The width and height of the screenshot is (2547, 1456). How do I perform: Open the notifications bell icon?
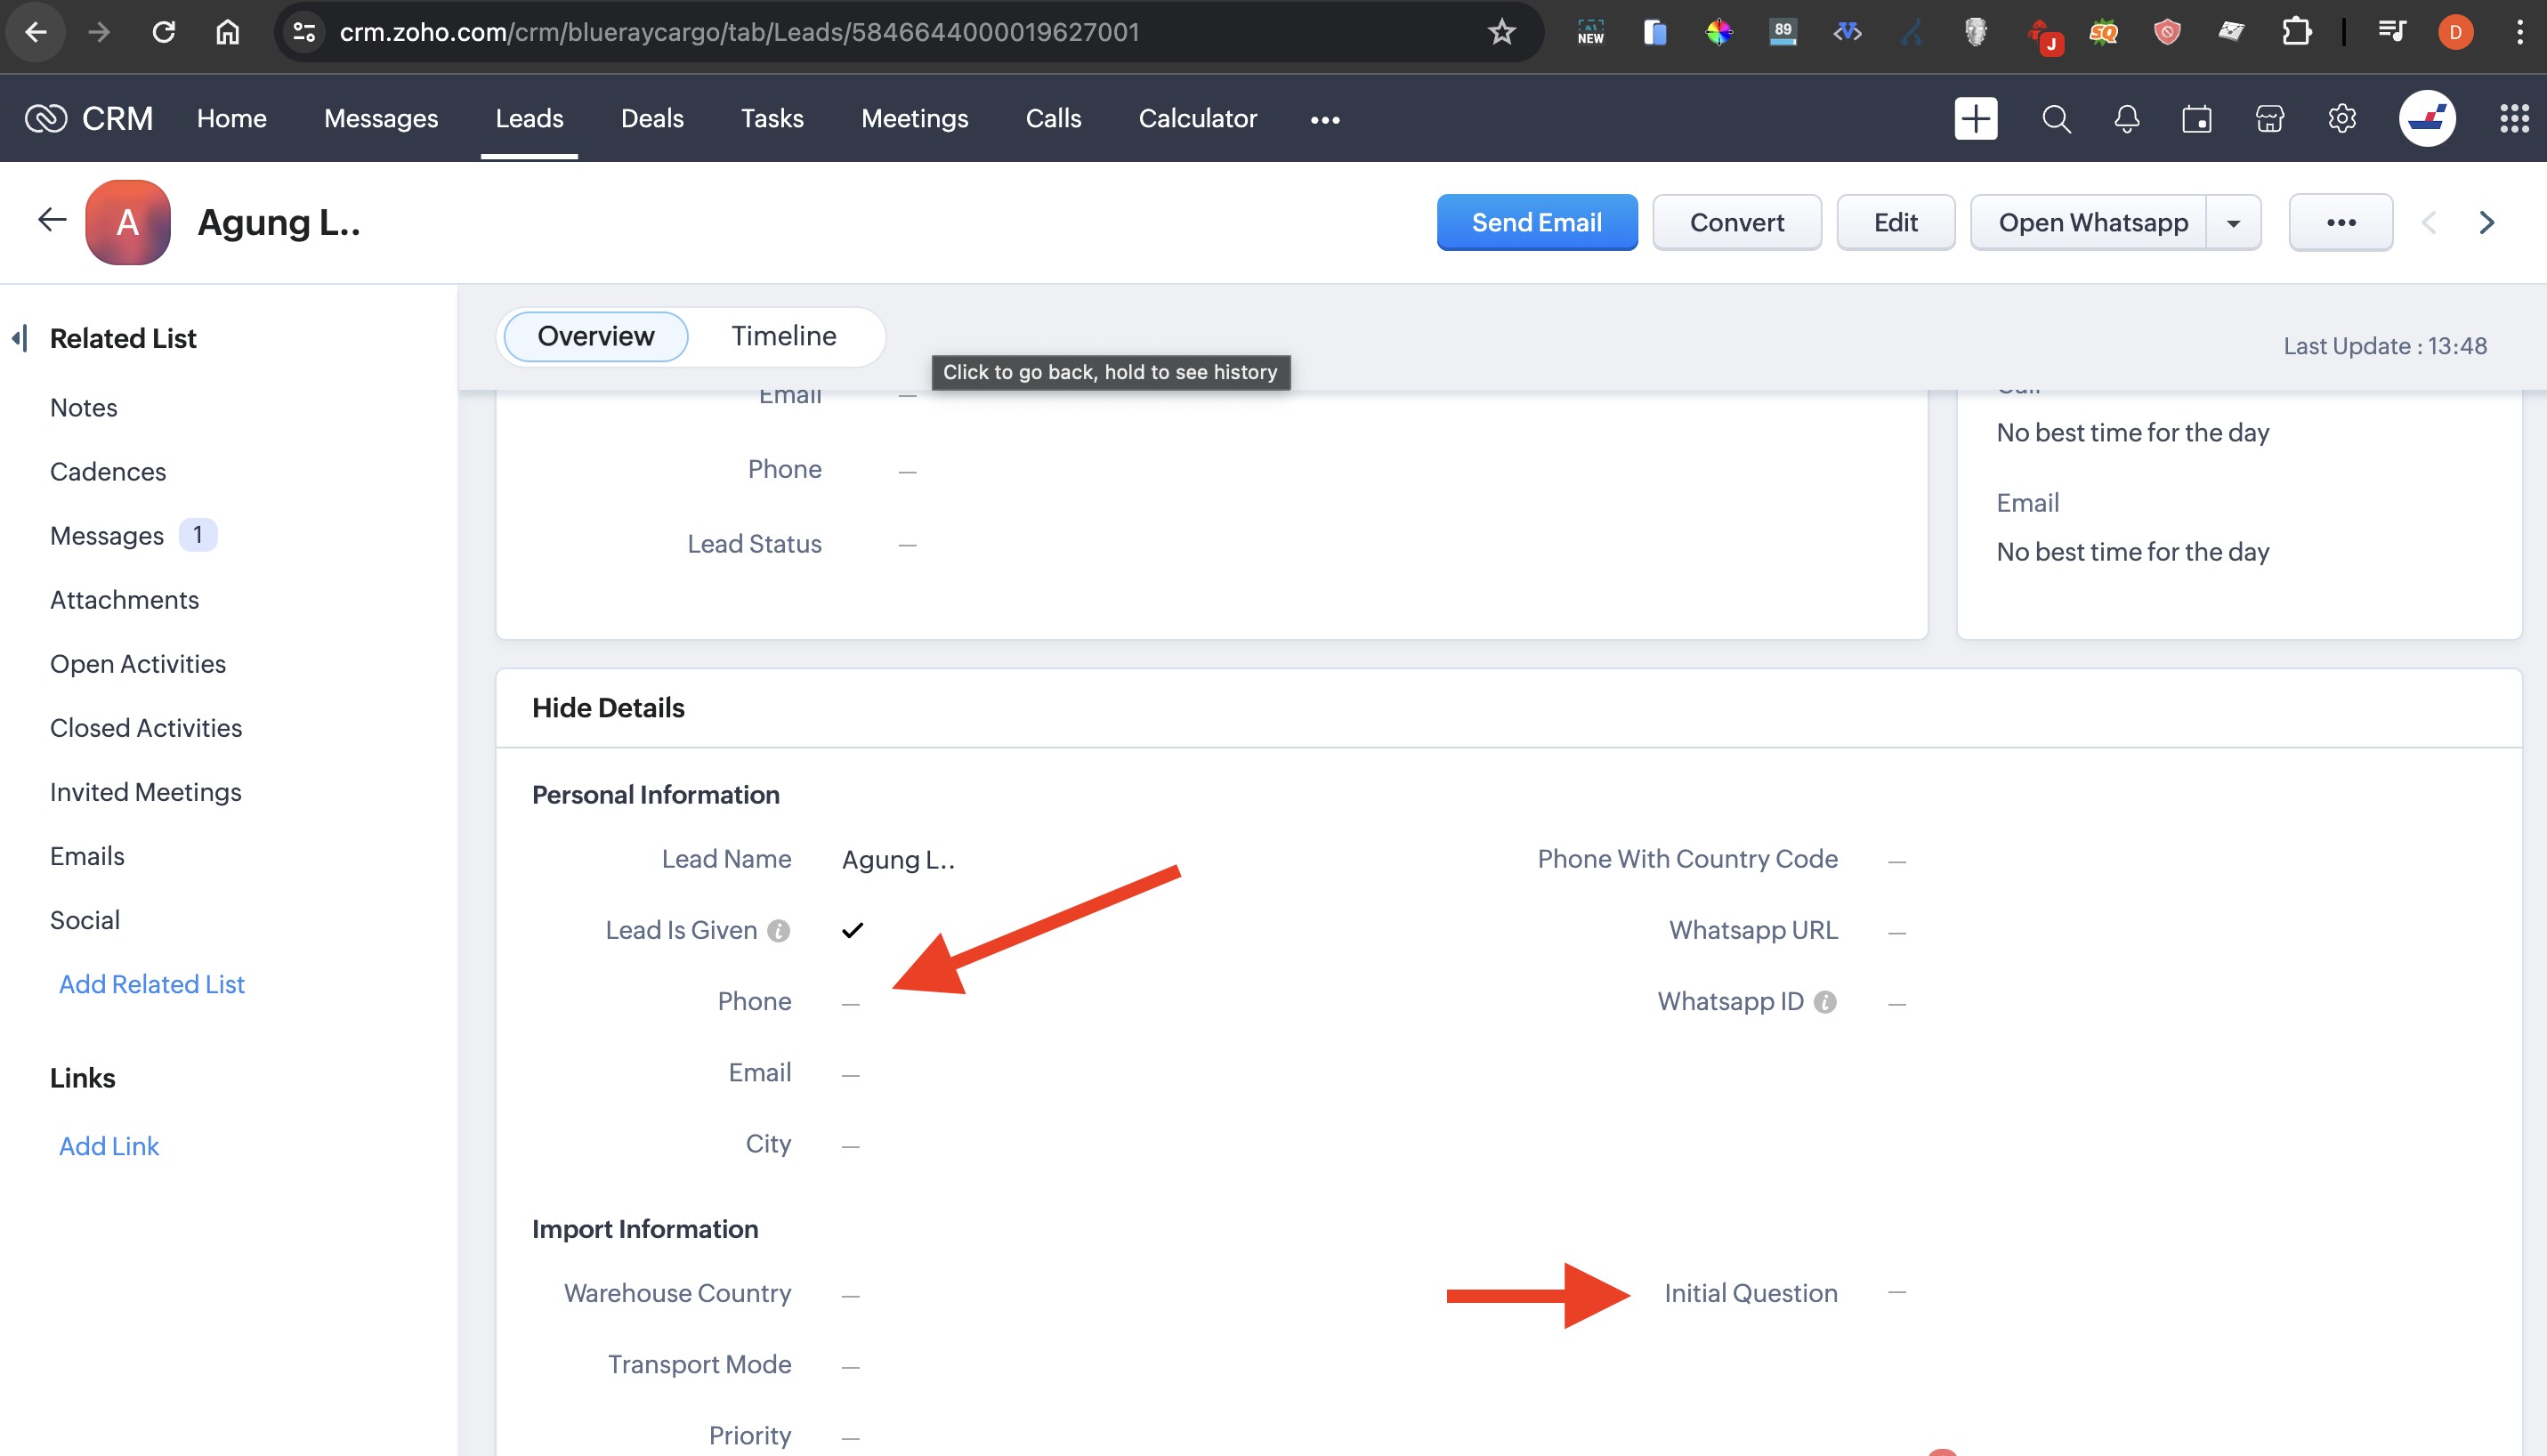tap(2127, 119)
